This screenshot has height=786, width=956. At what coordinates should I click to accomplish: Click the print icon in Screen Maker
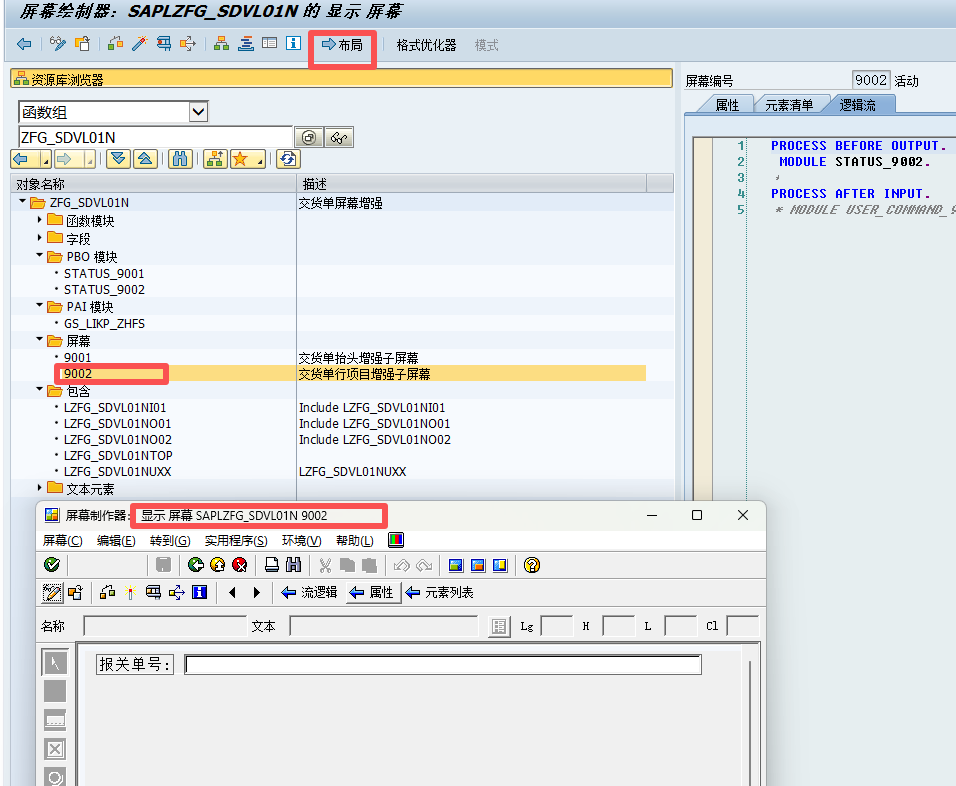point(272,565)
